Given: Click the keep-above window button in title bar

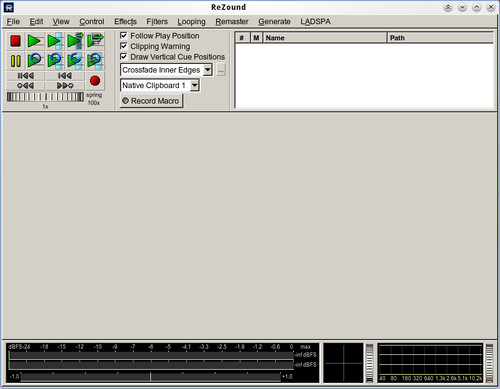Looking at the screenshot, I should point(448,7).
